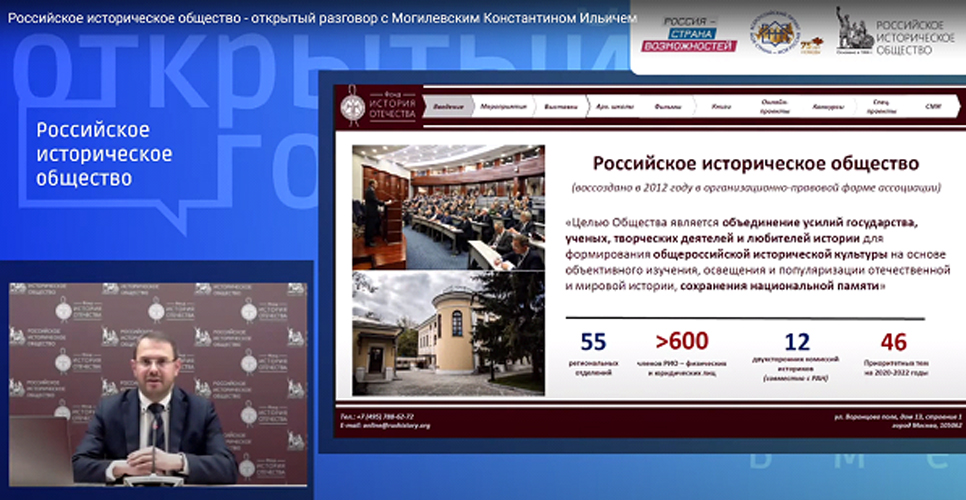Click the 'региональных отделений' label
Viewport: 966px width, 500px height.
click(593, 368)
